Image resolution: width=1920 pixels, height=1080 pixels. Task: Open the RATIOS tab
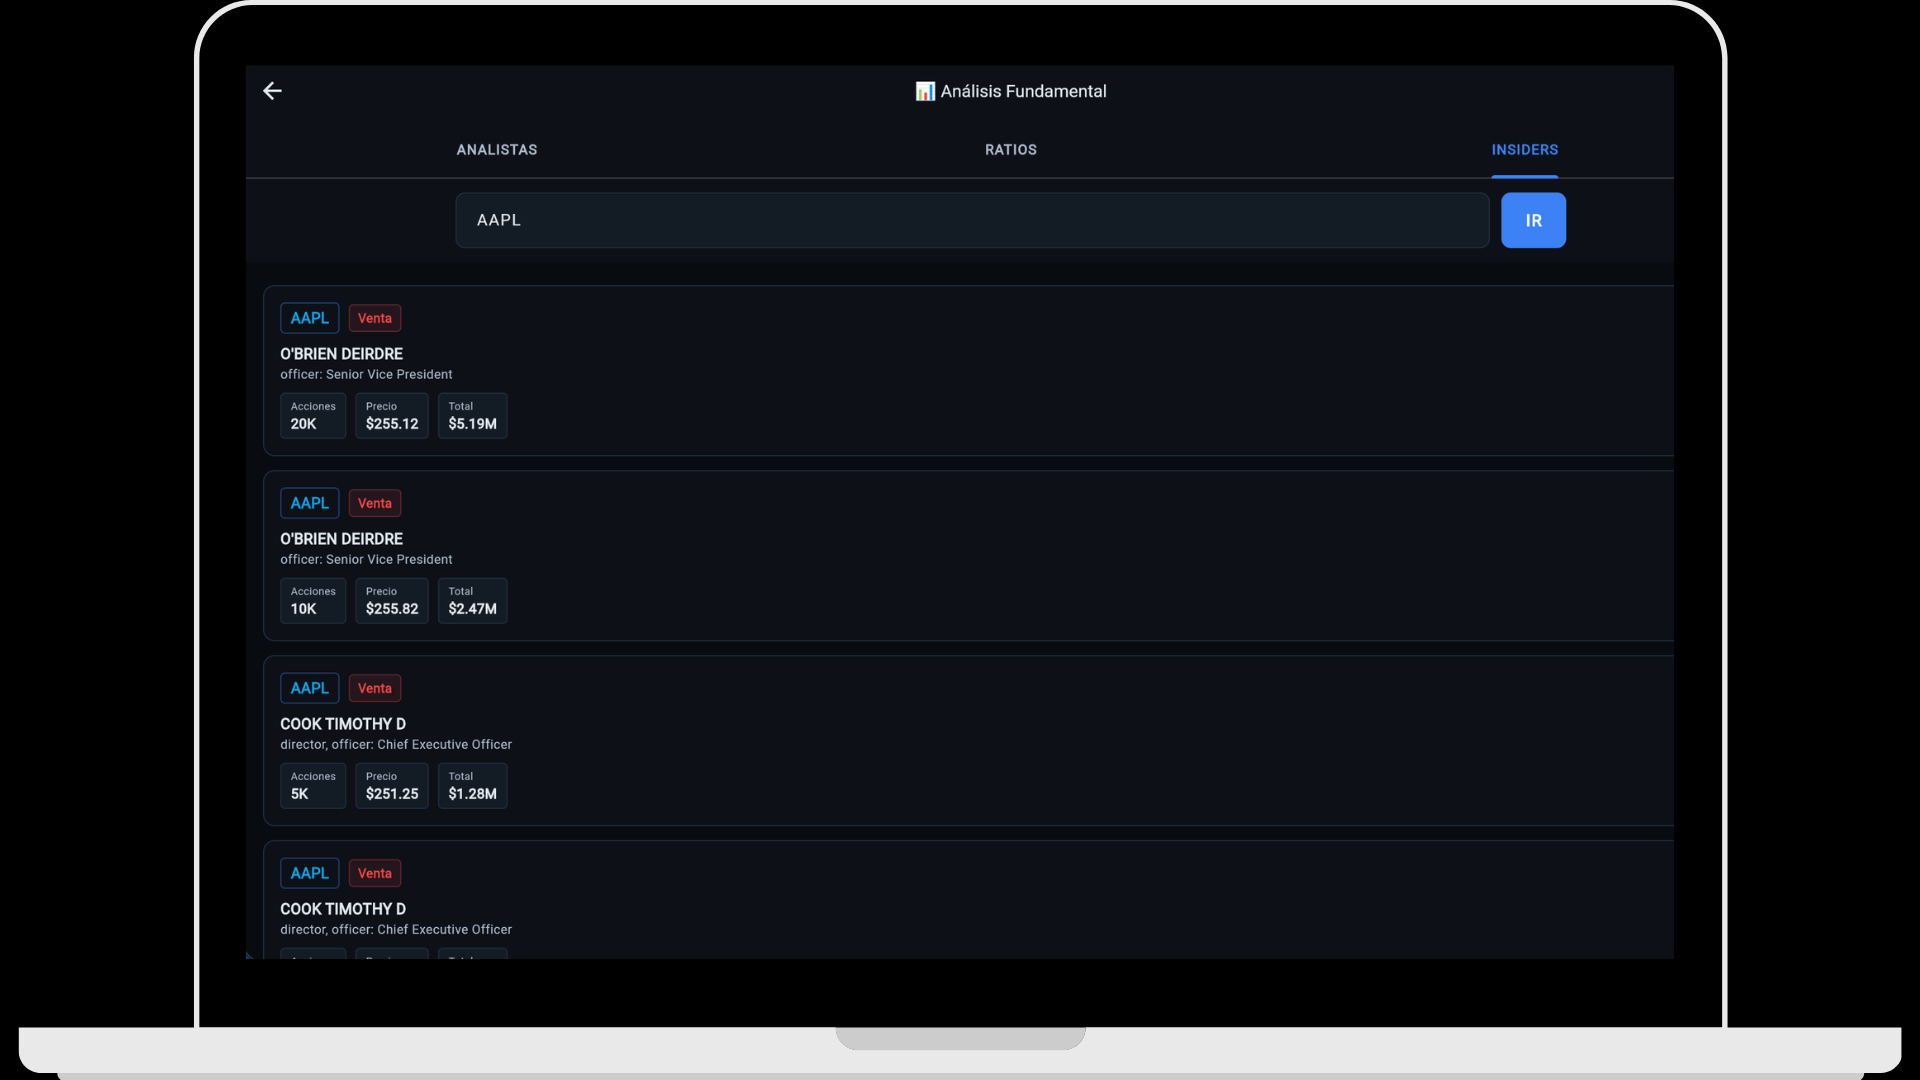(1010, 149)
